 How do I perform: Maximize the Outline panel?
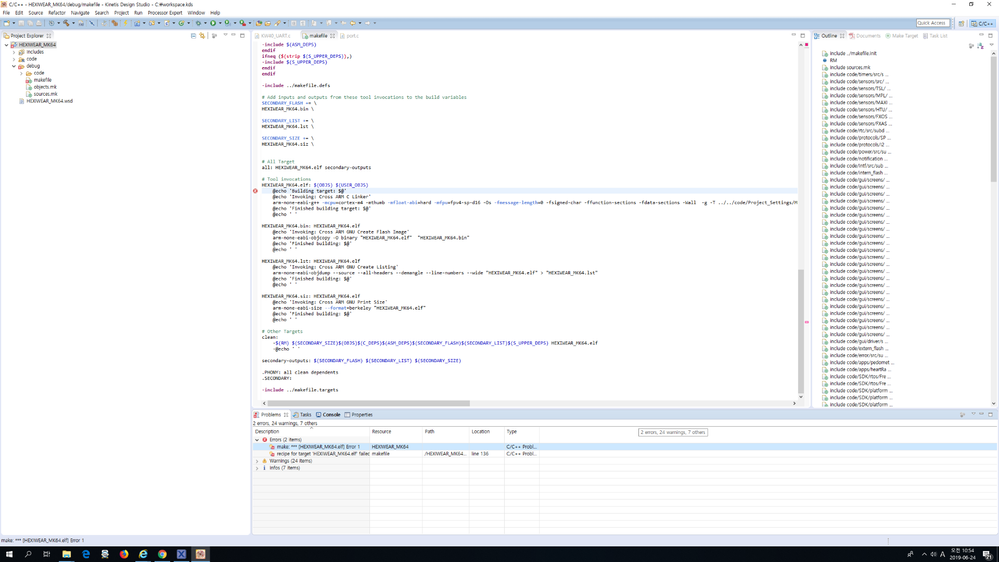991,36
